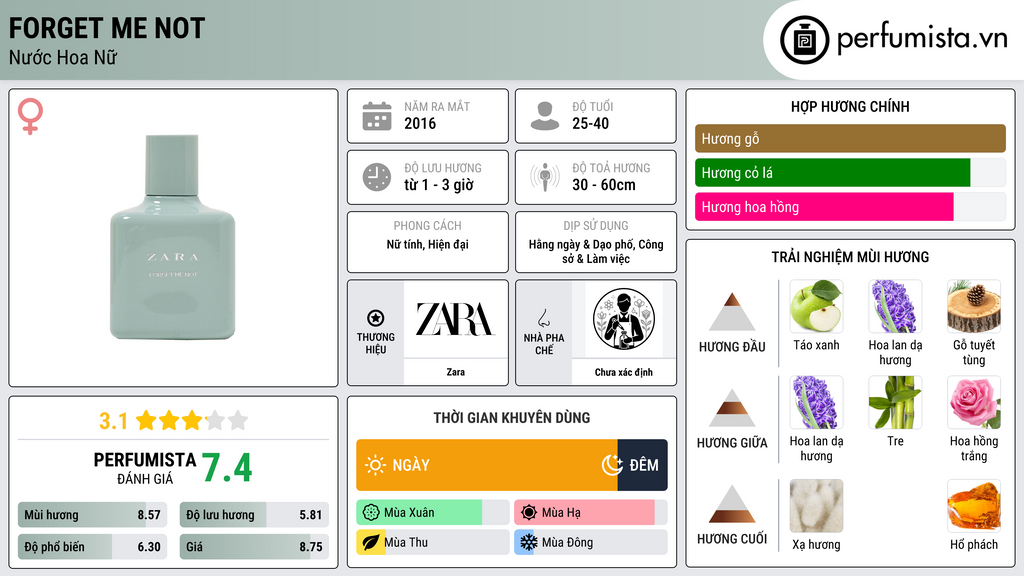The image size is (1024, 576).
Task: Click the person icon beside Độ tuổi
Action: point(545,116)
